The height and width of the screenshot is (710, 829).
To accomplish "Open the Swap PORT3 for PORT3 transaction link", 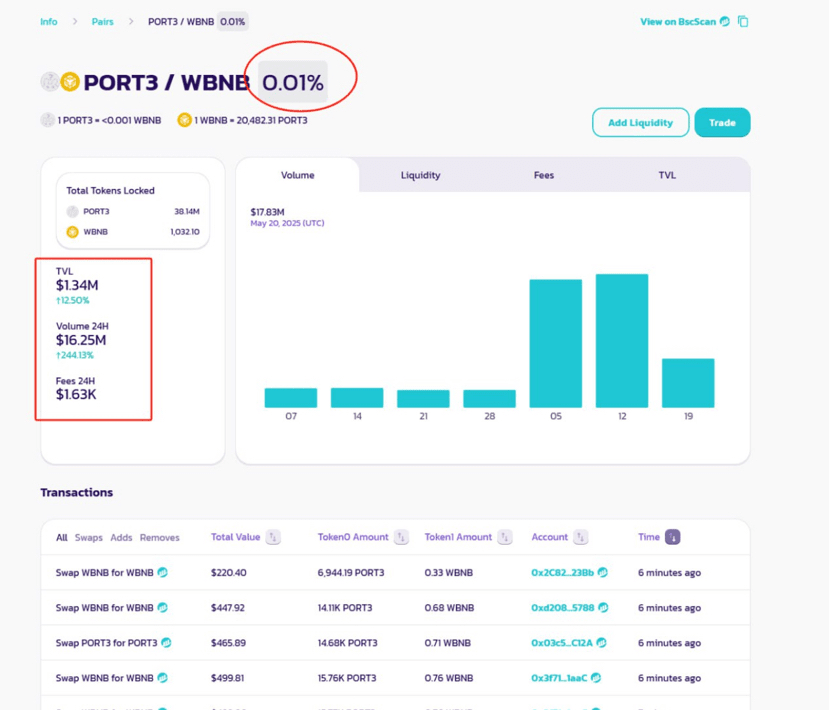I will point(106,643).
